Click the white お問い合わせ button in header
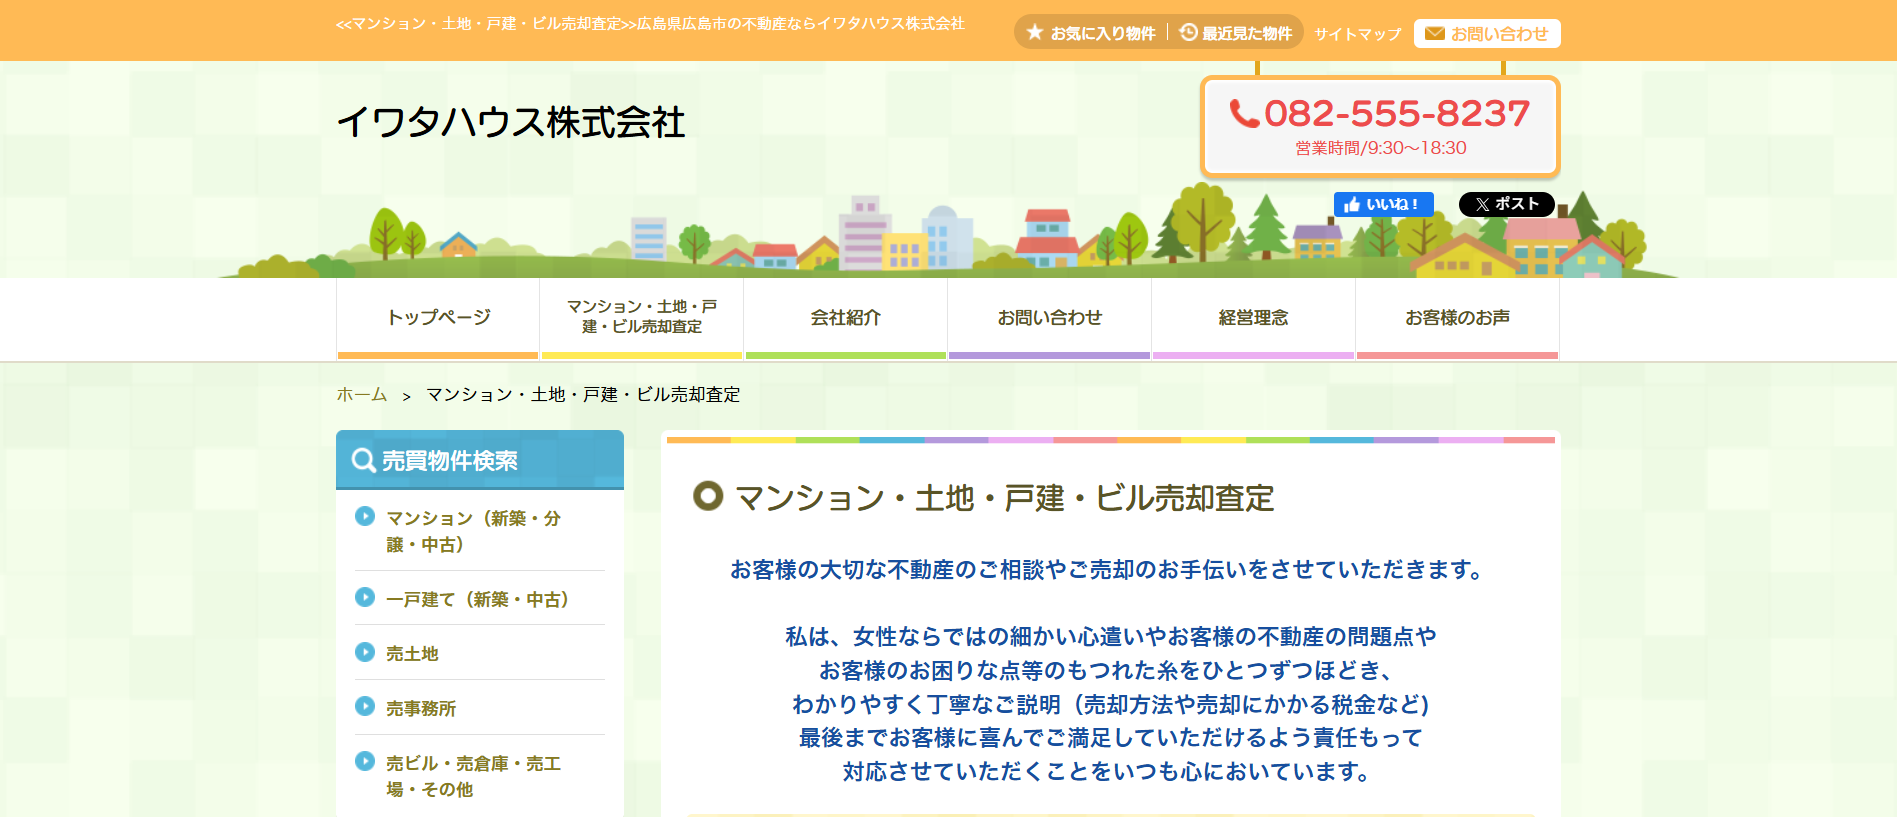Screen dimensions: 1897x817 click(x=1487, y=33)
